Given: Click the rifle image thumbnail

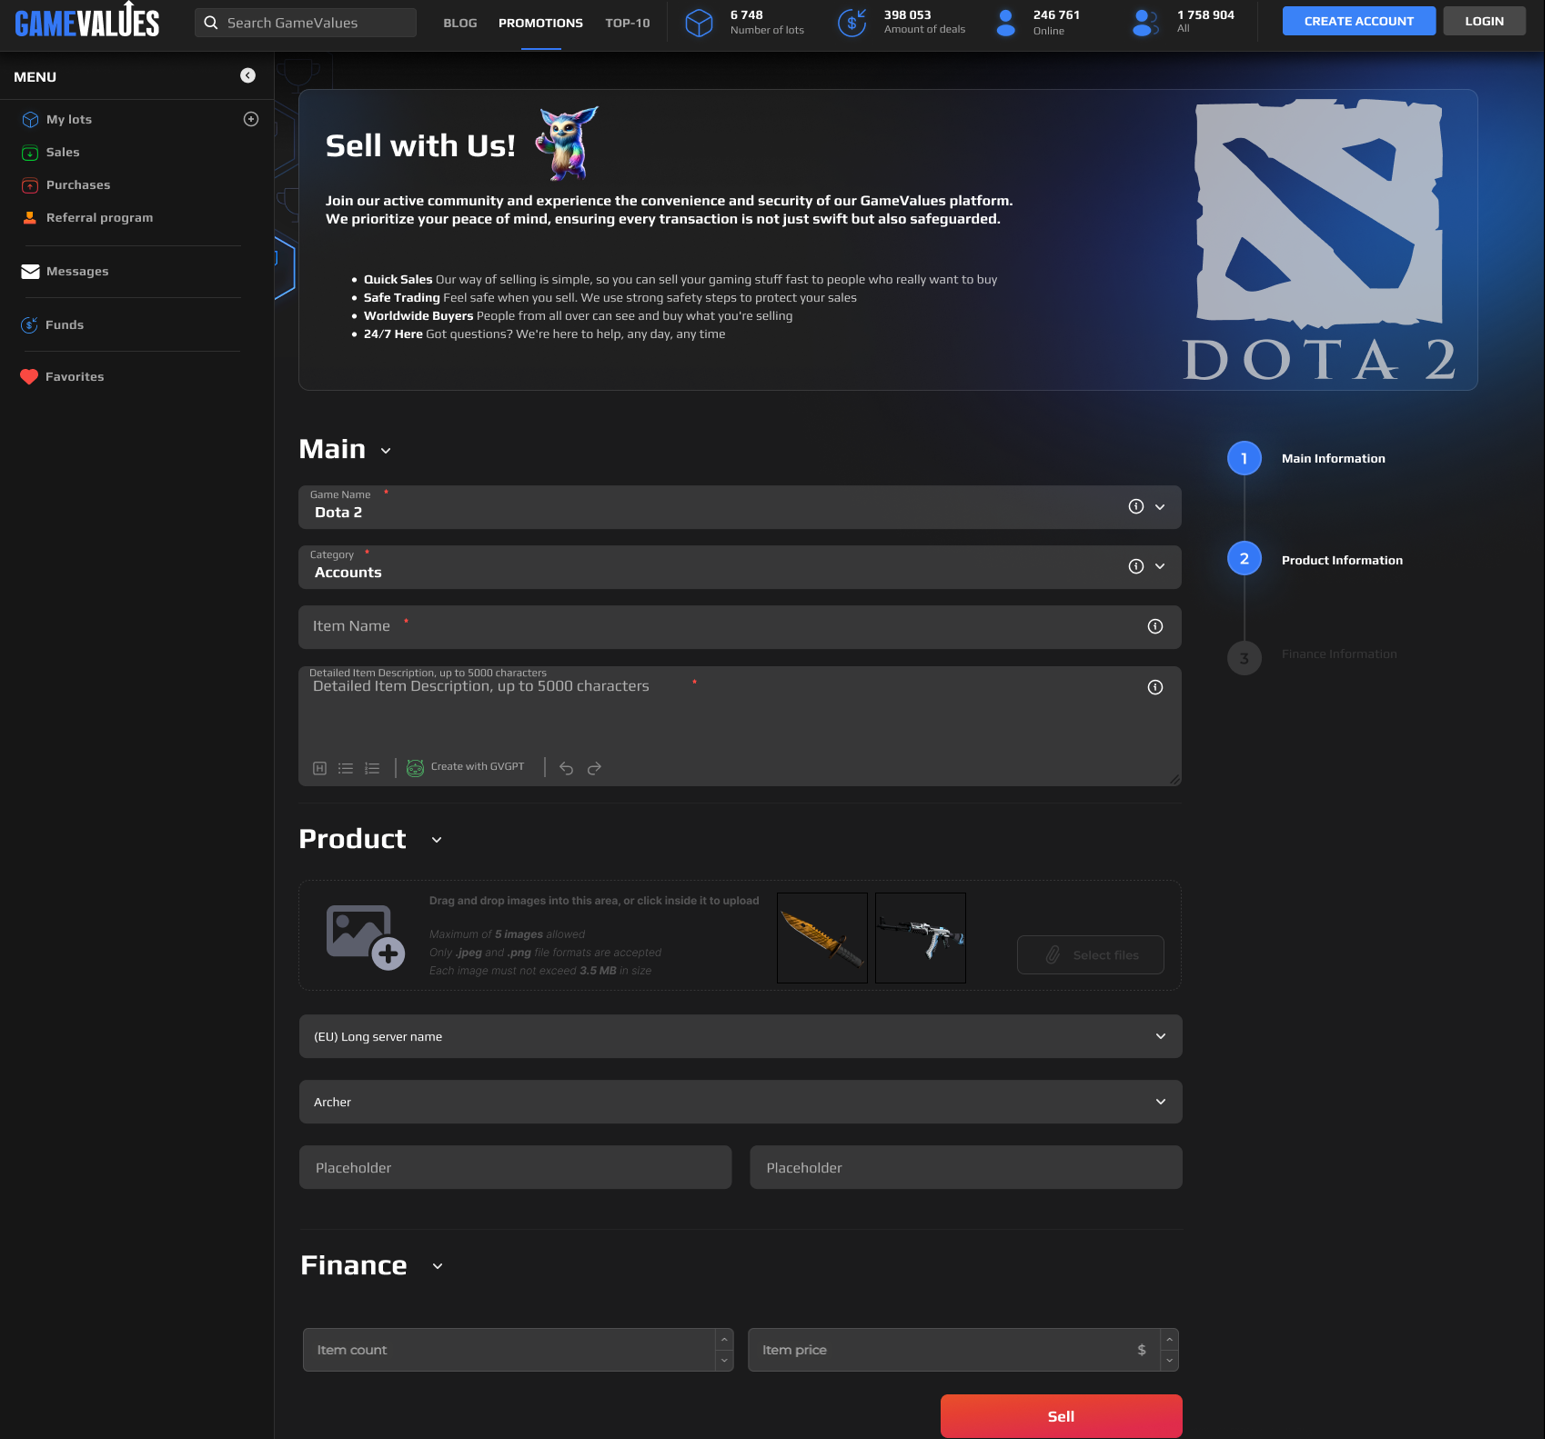Looking at the screenshot, I should (x=920, y=938).
